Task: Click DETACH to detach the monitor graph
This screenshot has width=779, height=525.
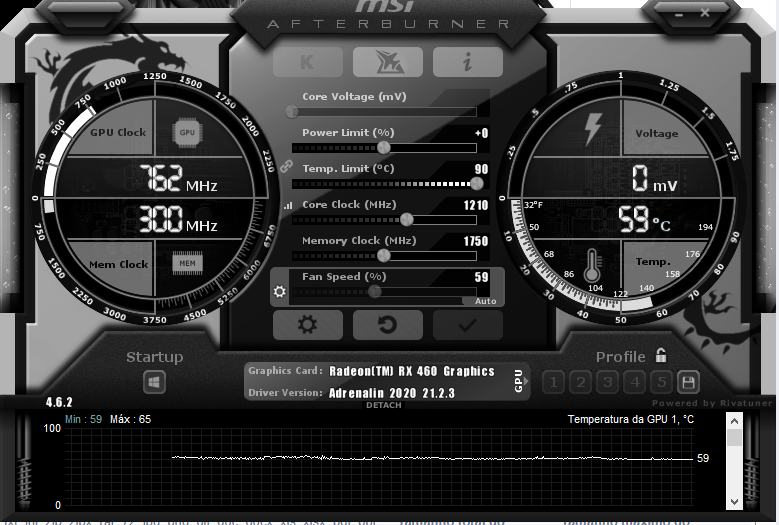Action: (x=384, y=405)
